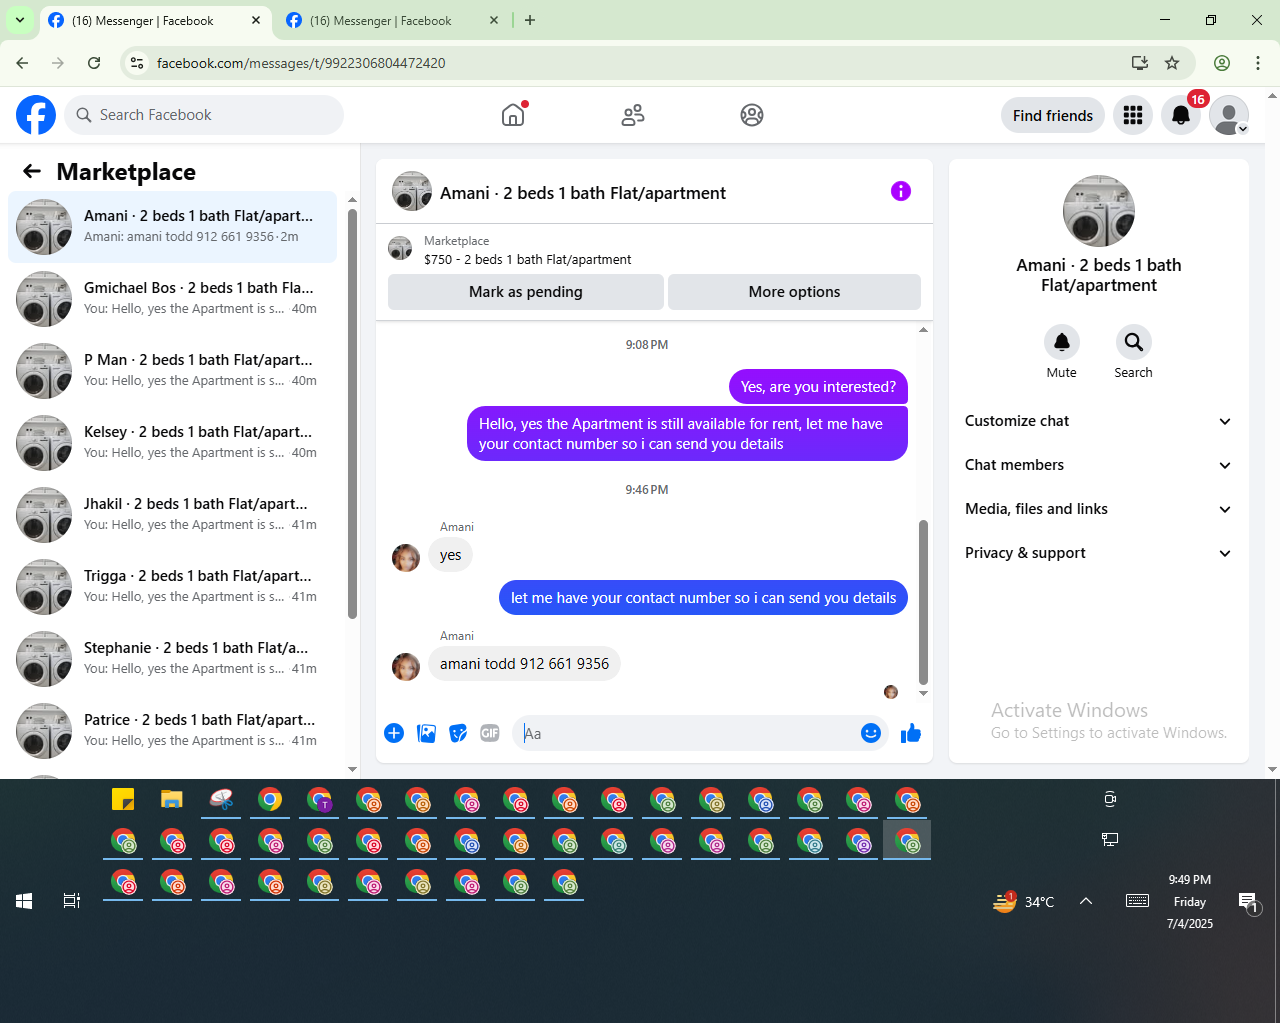1280x1023 pixels.
Task: Attach a file with the photo icon
Action: pos(426,733)
